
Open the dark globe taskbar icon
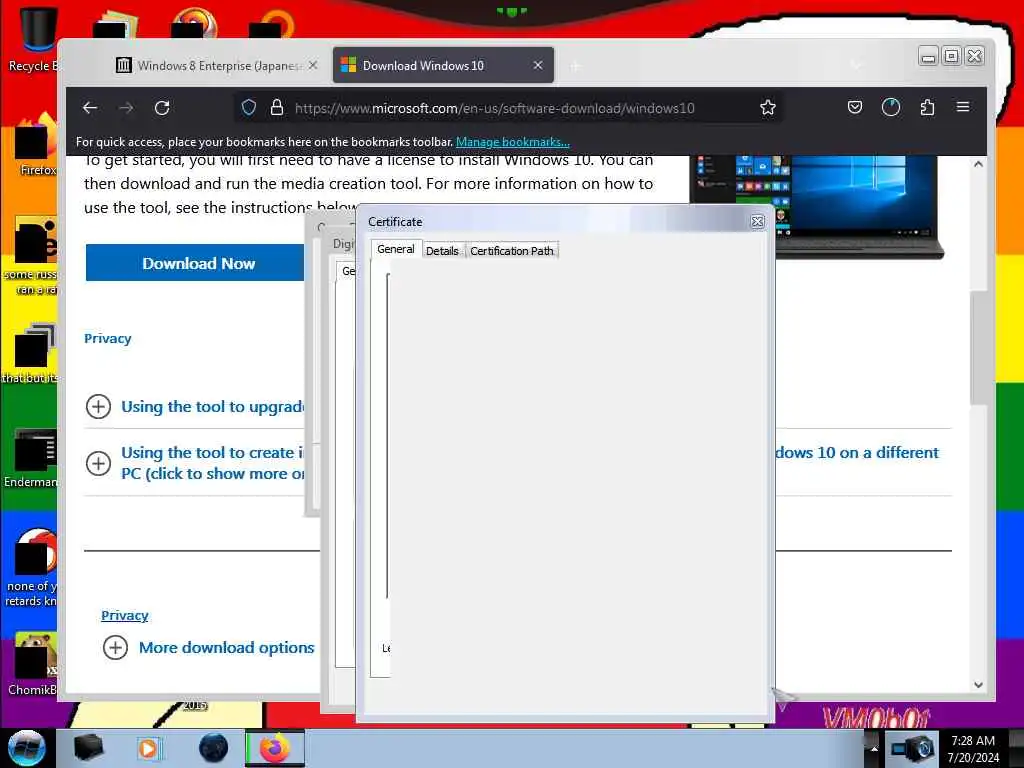click(x=213, y=748)
